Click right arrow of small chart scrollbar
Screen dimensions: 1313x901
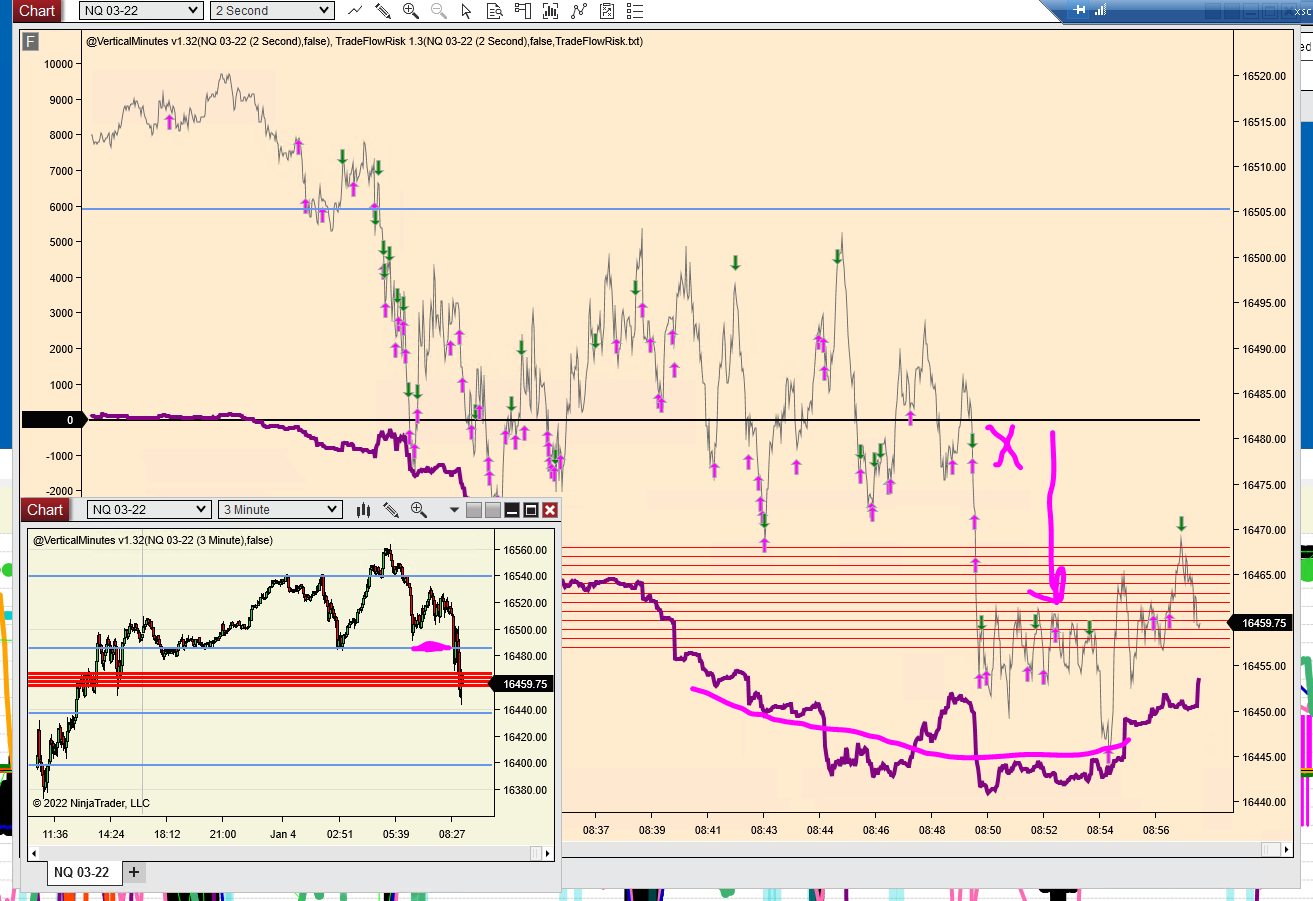(547, 853)
